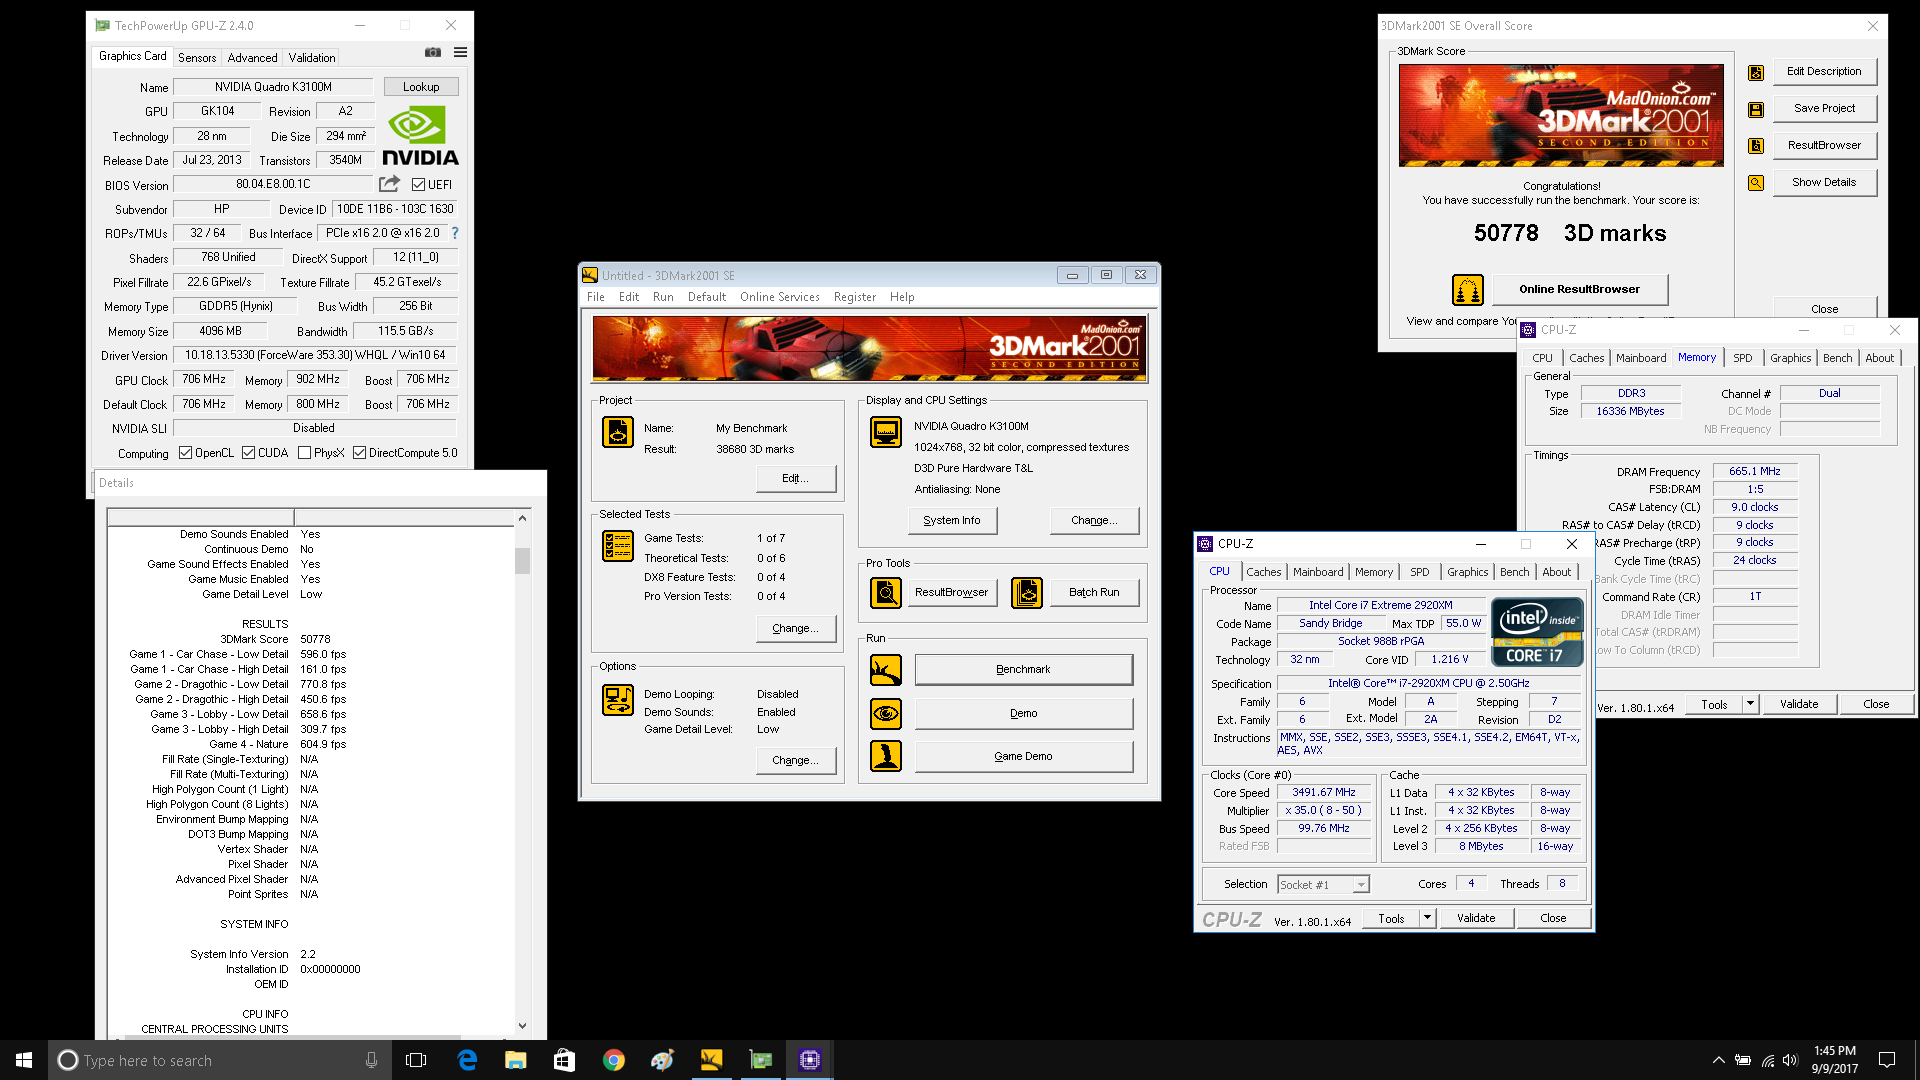Screen dimensions: 1920x1080
Task: Toggle the DirectCompute 5.0 checkbox
Action: (x=360, y=453)
